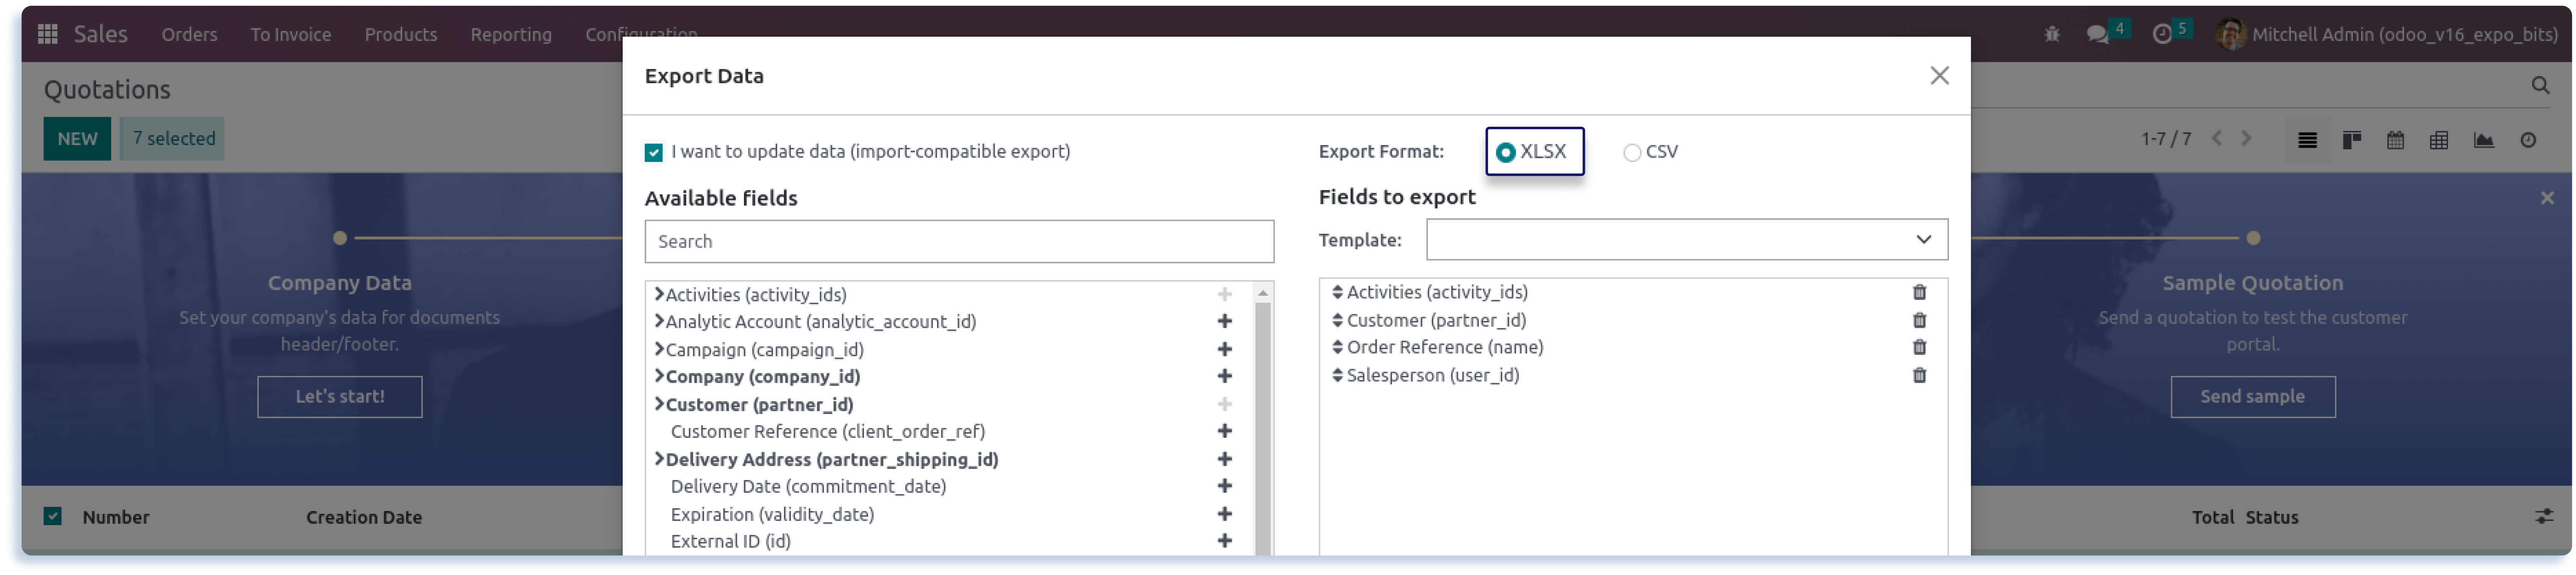Viewport: 2576px width, 575px height.
Task: Select XLSX export format
Action: pyautogui.click(x=1506, y=153)
